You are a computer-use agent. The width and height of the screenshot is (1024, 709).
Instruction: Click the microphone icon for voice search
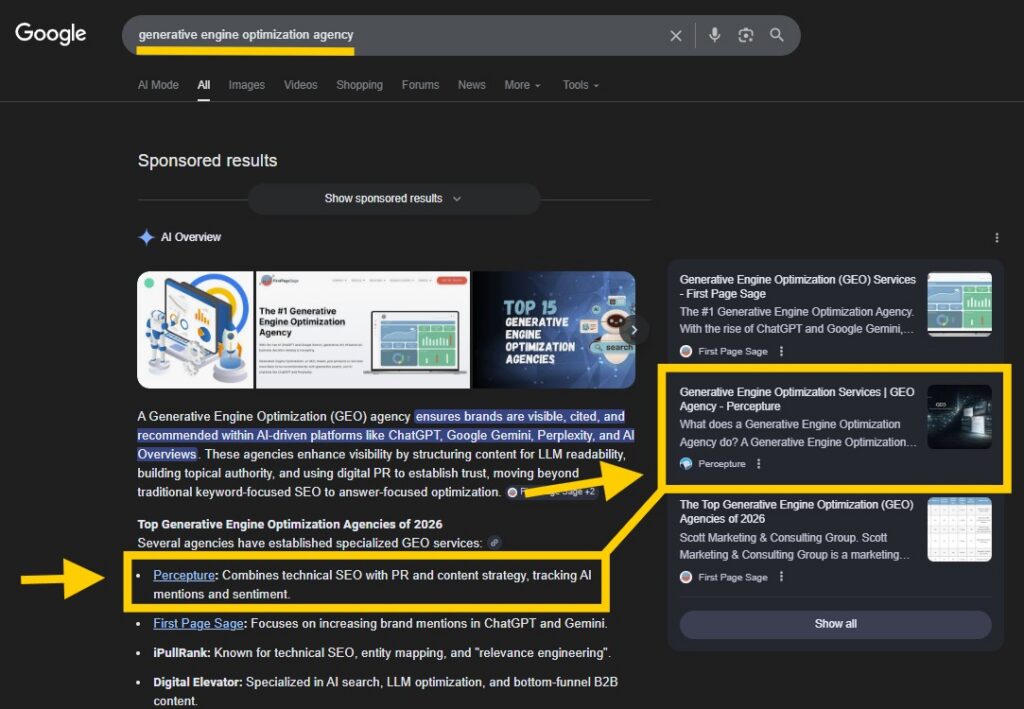pyautogui.click(x=714, y=35)
